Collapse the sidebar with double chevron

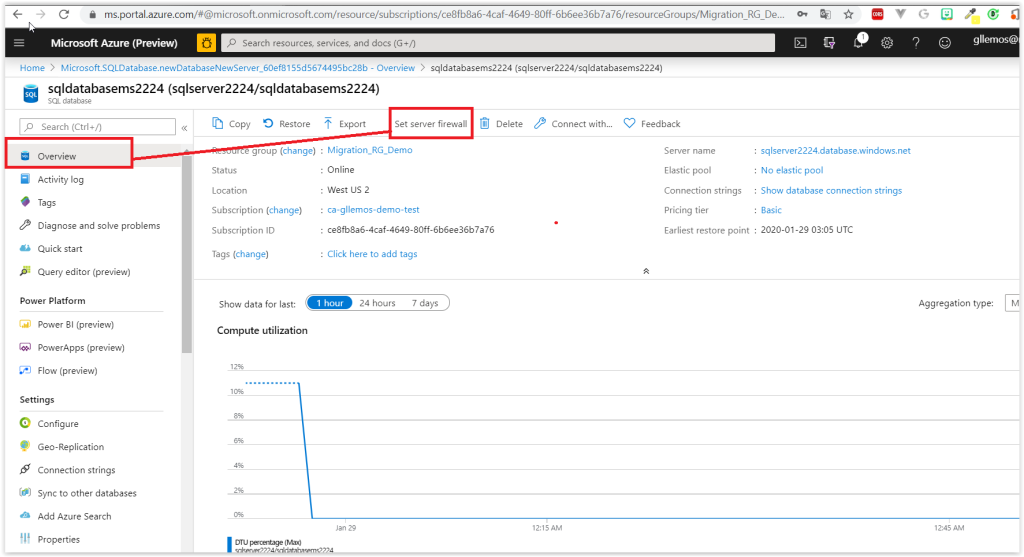[x=185, y=128]
